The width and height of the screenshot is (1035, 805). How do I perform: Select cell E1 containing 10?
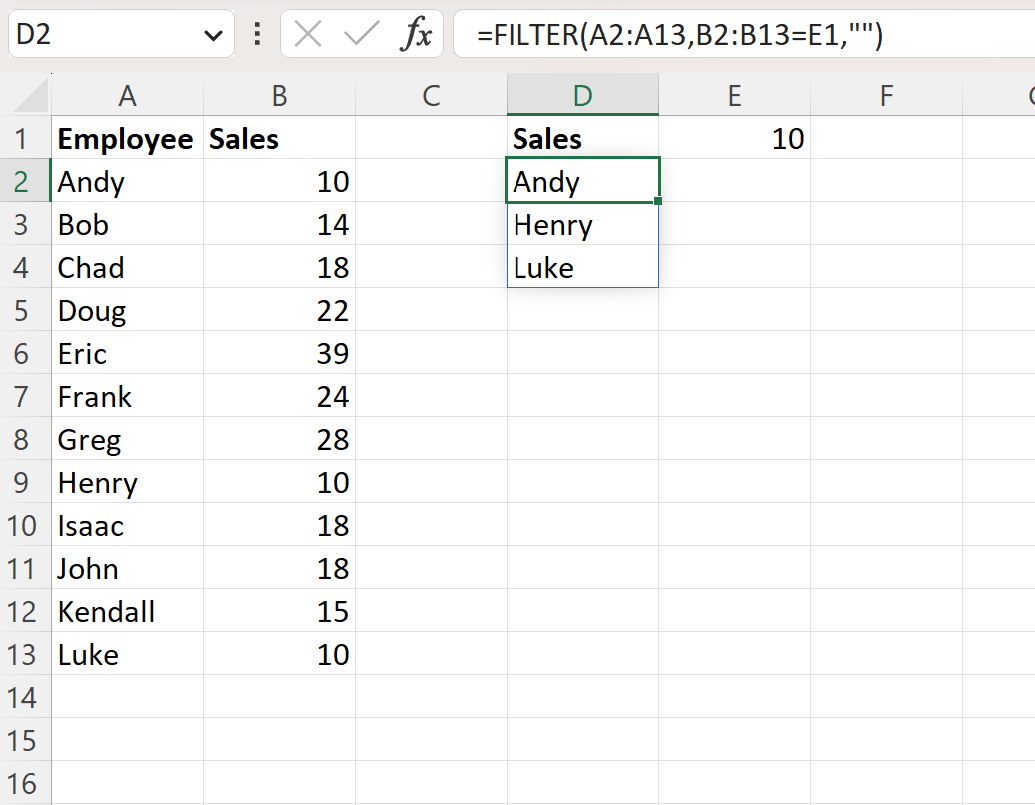pyautogui.click(x=734, y=139)
